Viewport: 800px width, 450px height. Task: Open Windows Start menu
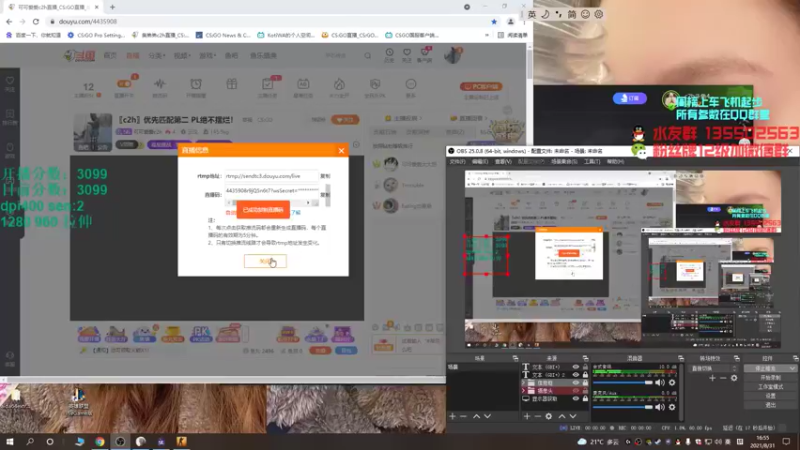[10, 441]
